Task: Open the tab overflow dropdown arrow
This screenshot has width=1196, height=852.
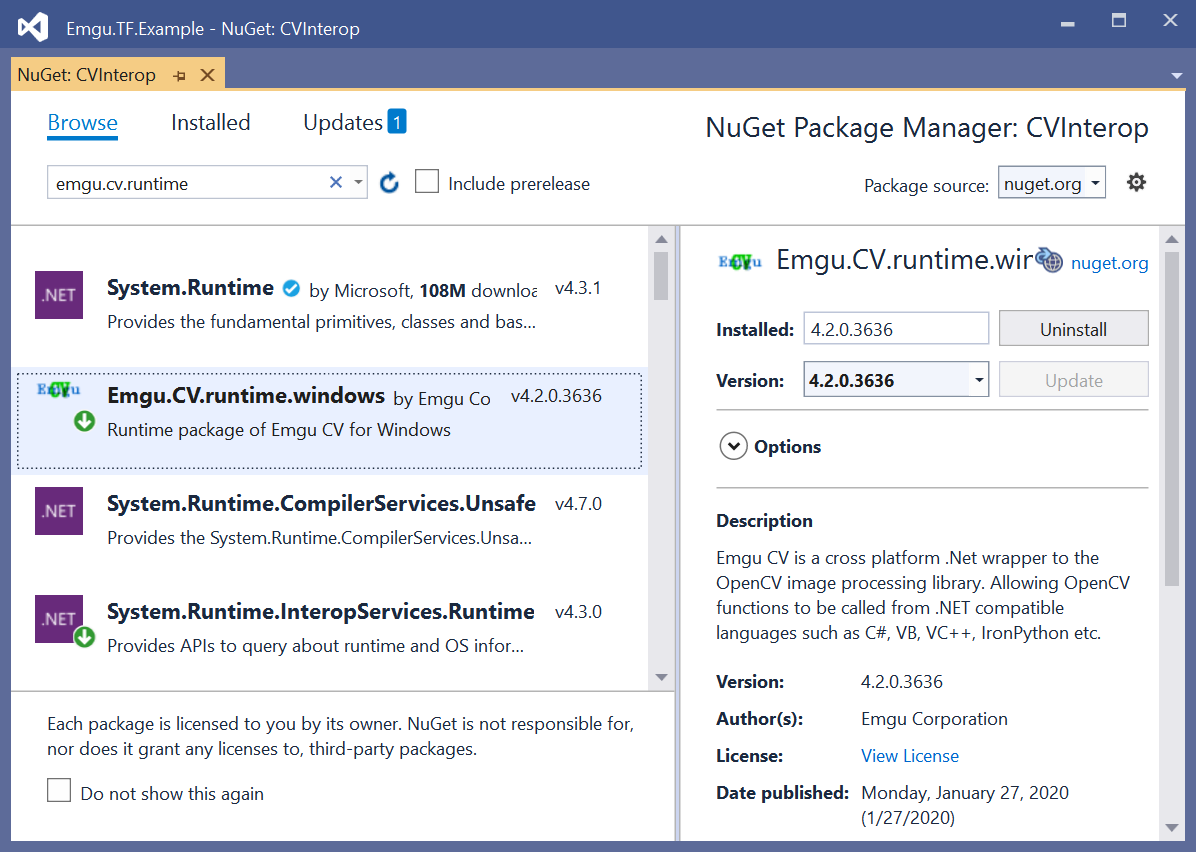Action: (1176, 76)
